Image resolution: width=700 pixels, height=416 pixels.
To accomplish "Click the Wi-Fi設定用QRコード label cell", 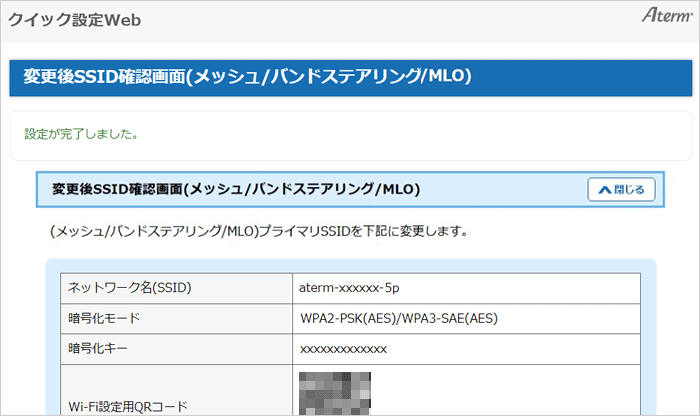I will [x=126, y=406].
